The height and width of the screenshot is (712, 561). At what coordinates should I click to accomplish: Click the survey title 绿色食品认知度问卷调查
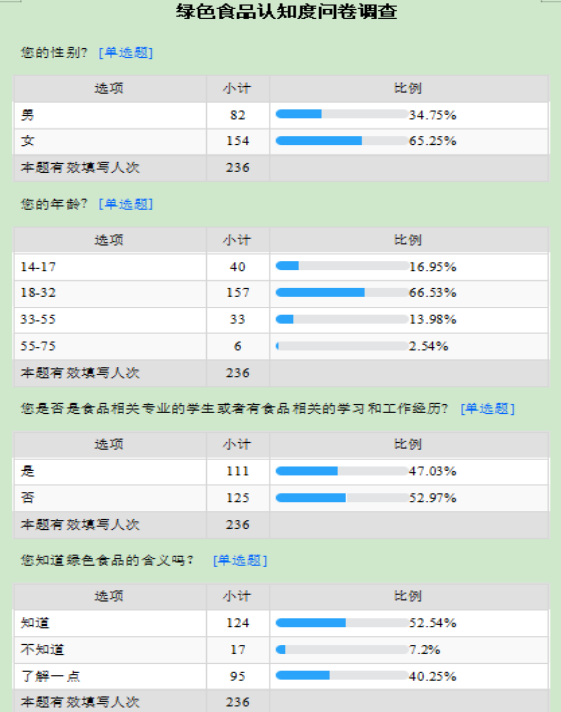click(287, 11)
